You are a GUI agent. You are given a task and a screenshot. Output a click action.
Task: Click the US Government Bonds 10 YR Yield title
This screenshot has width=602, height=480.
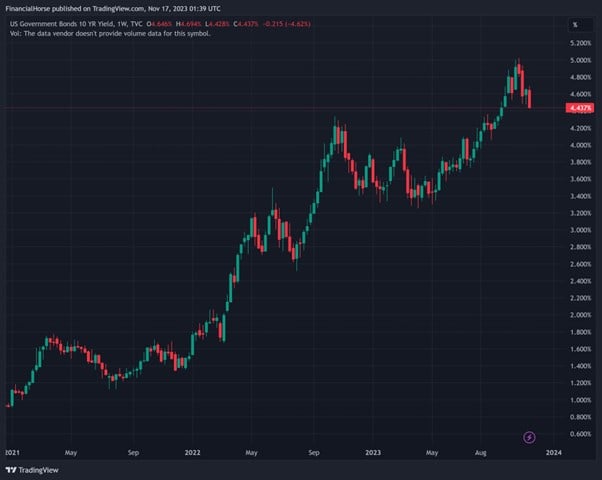click(x=76, y=24)
